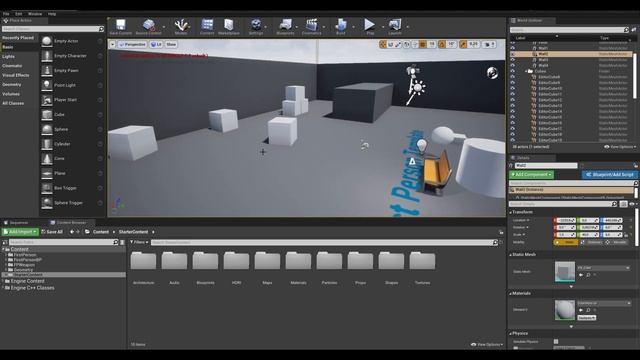Click the Build toolbar icon
The height and width of the screenshot is (360, 640).
pyautogui.click(x=341, y=27)
